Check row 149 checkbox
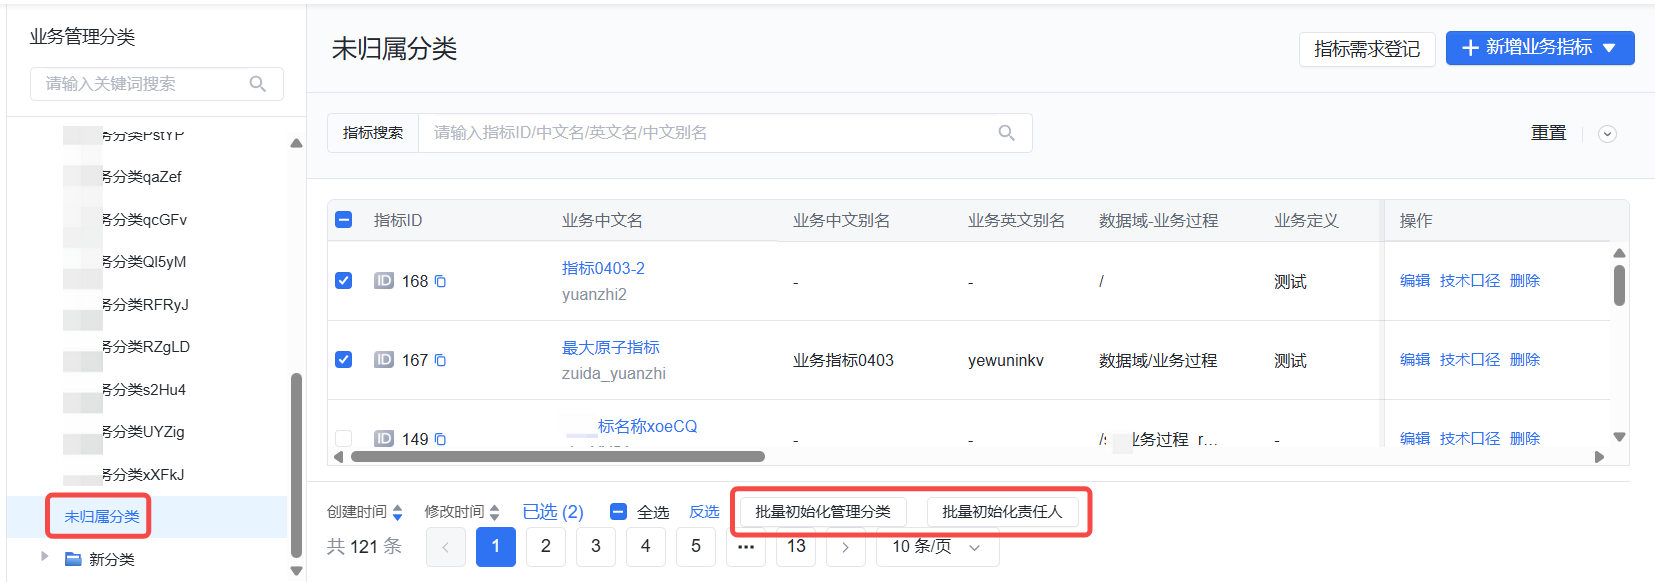 (x=343, y=439)
